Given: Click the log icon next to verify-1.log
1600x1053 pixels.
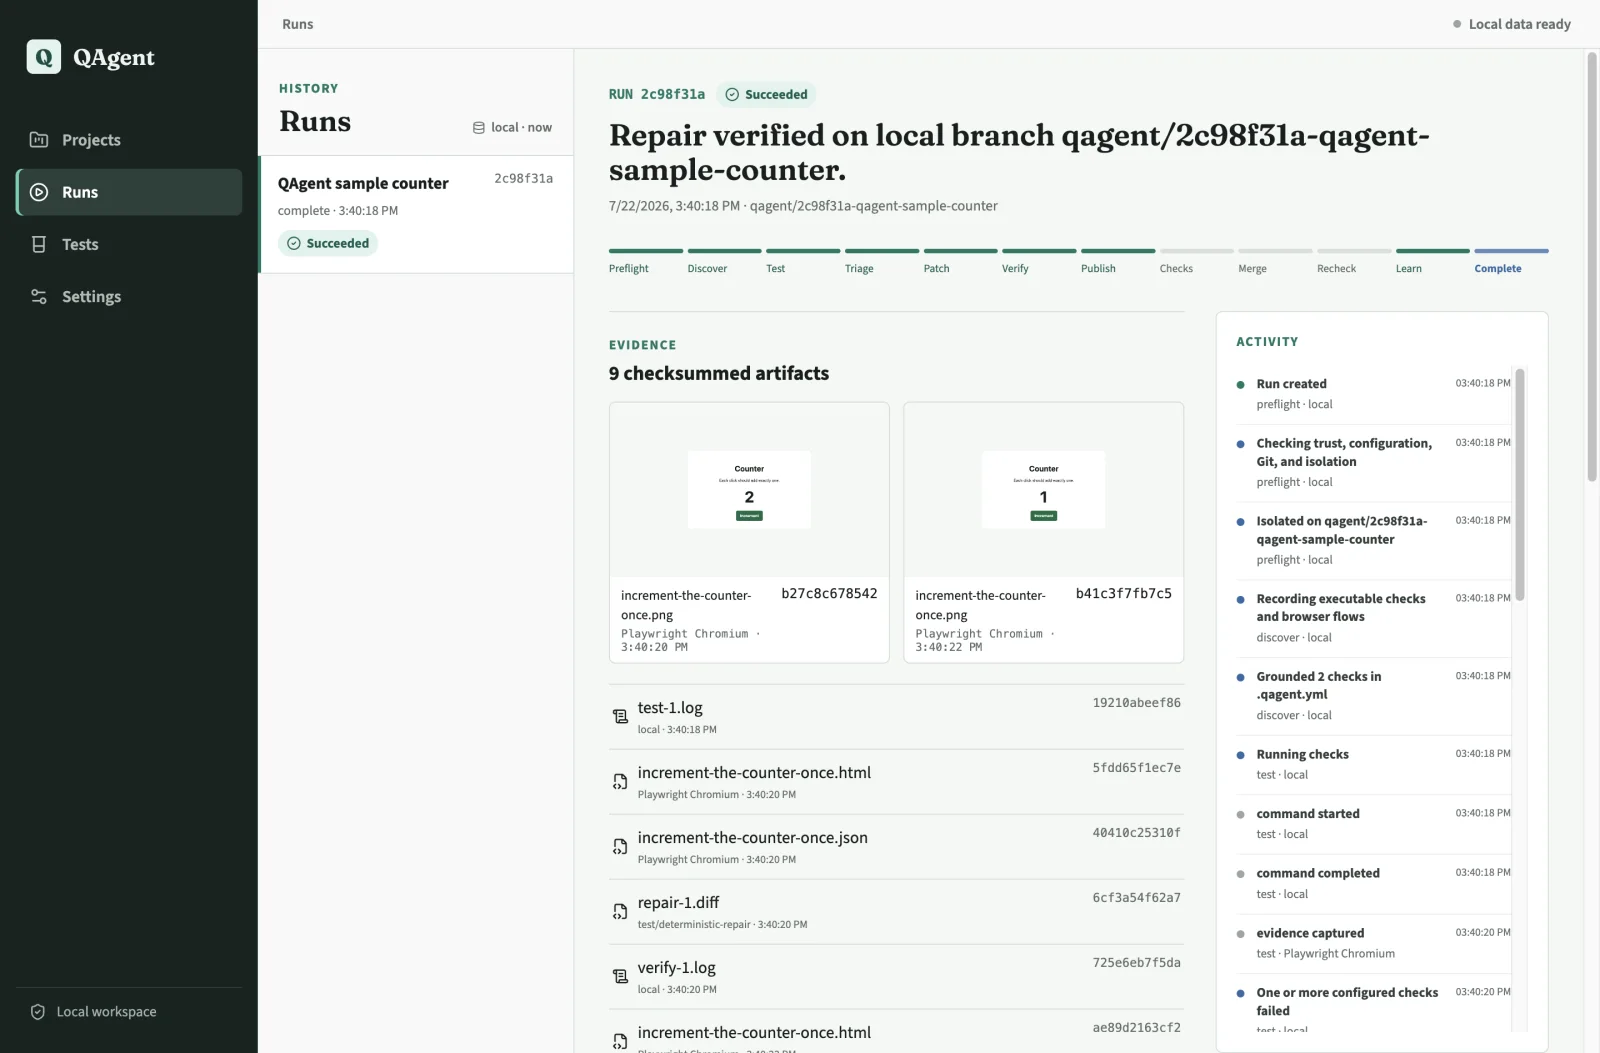Looking at the screenshot, I should pyautogui.click(x=620, y=976).
